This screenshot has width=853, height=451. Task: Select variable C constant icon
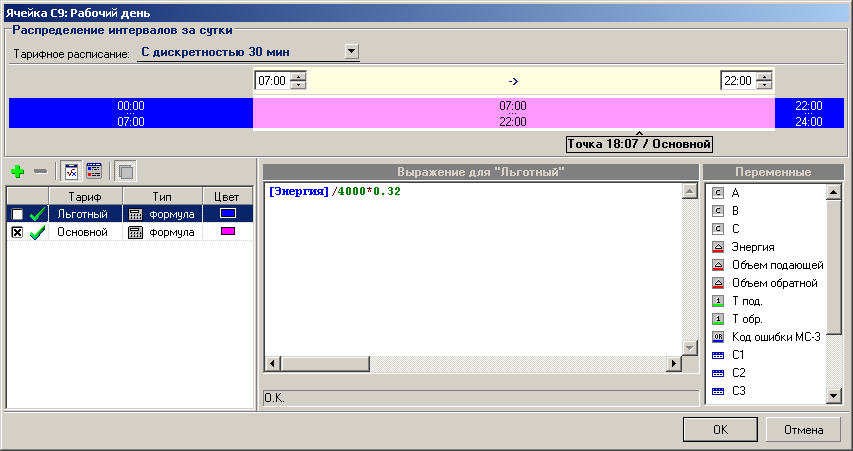click(x=718, y=229)
